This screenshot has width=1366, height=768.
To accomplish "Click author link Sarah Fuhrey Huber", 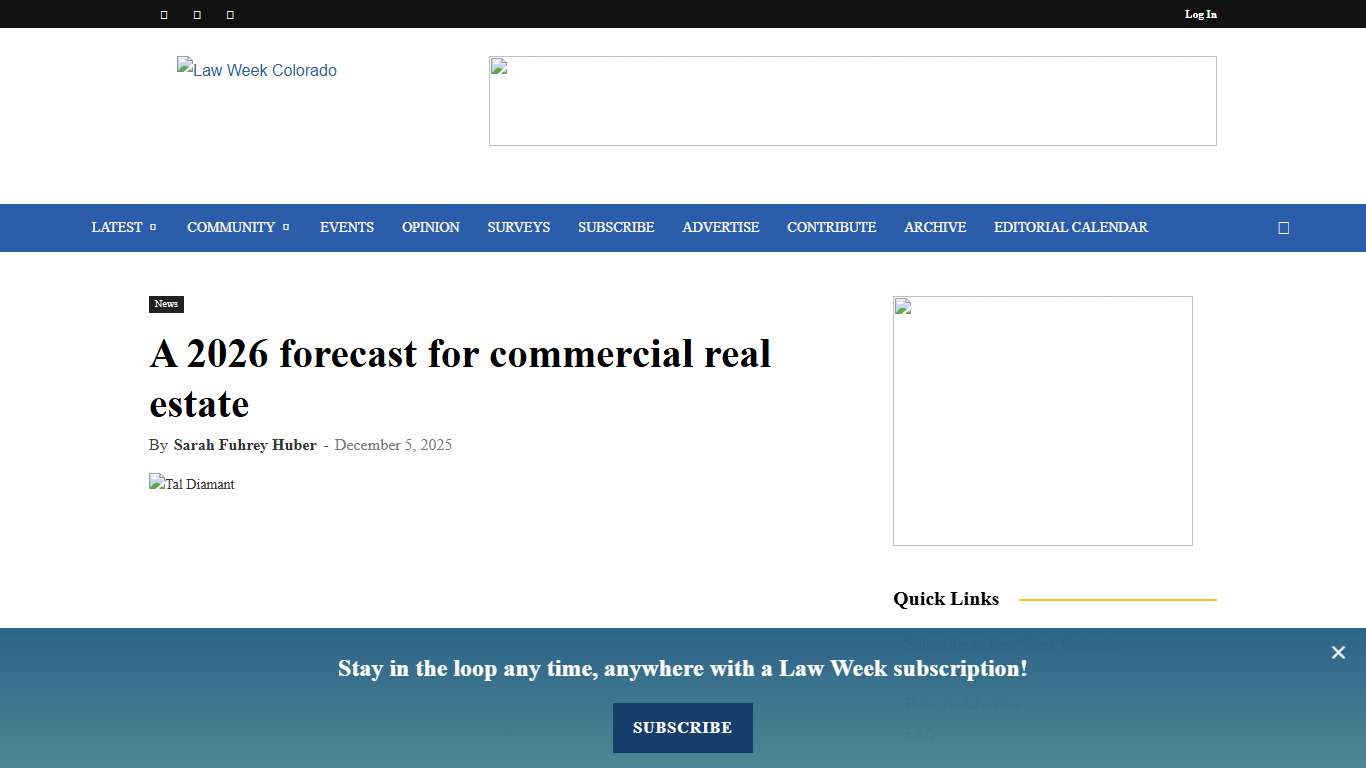I will pyautogui.click(x=245, y=445).
